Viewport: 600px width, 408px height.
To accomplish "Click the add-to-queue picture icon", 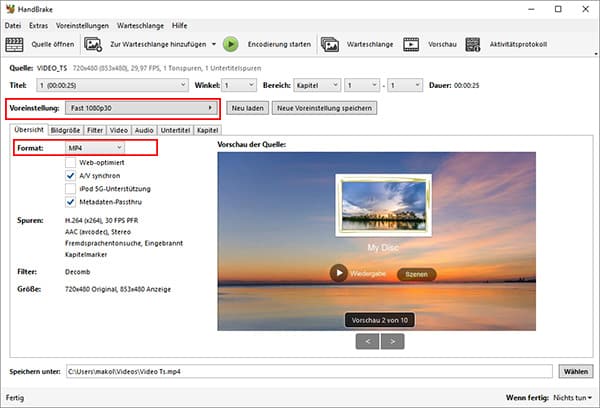I will point(93,44).
